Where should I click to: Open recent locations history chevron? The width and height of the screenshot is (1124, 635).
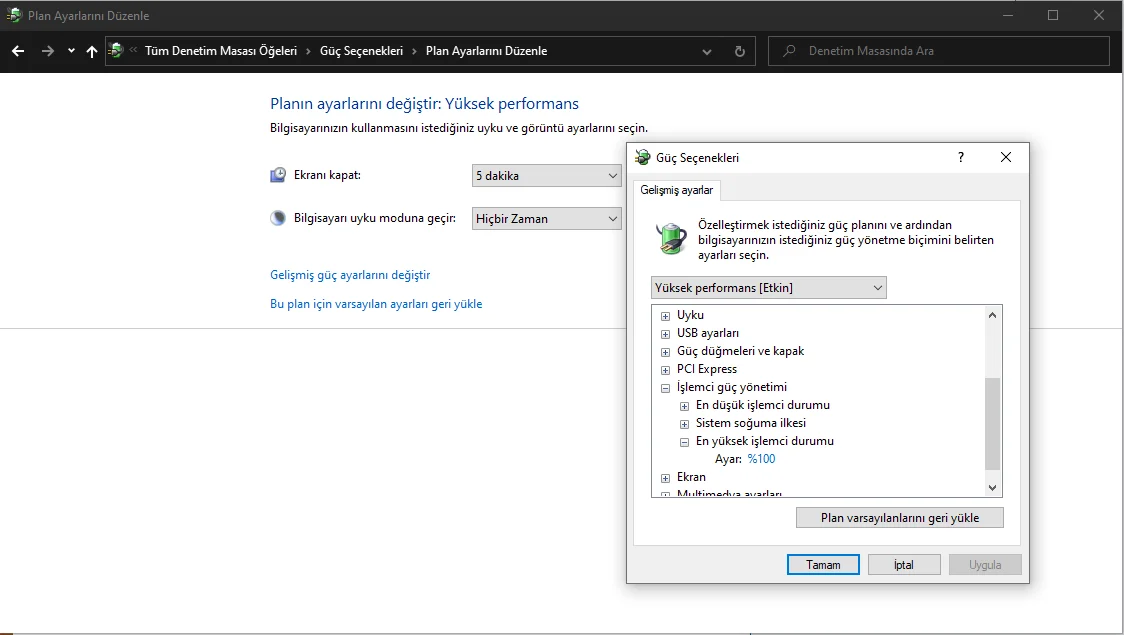click(71, 51)
